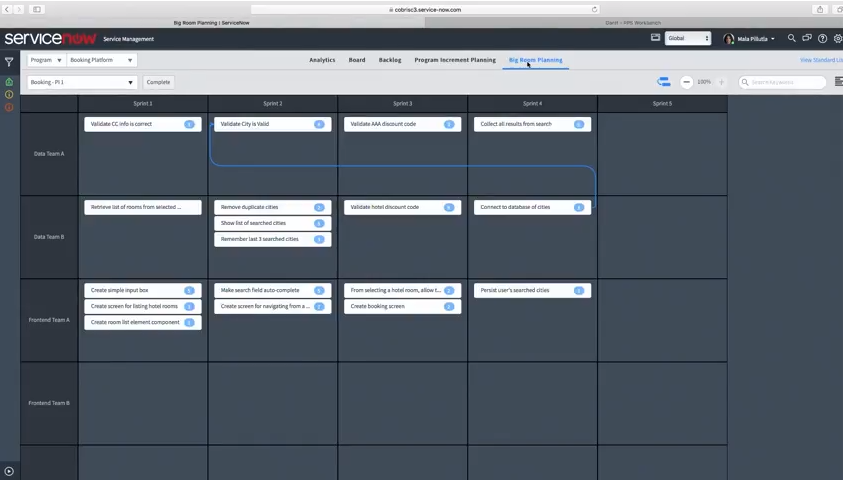Click Mala Pillutla's avatar picture
This screenshot has height=480, width=843.
[728, 39]
